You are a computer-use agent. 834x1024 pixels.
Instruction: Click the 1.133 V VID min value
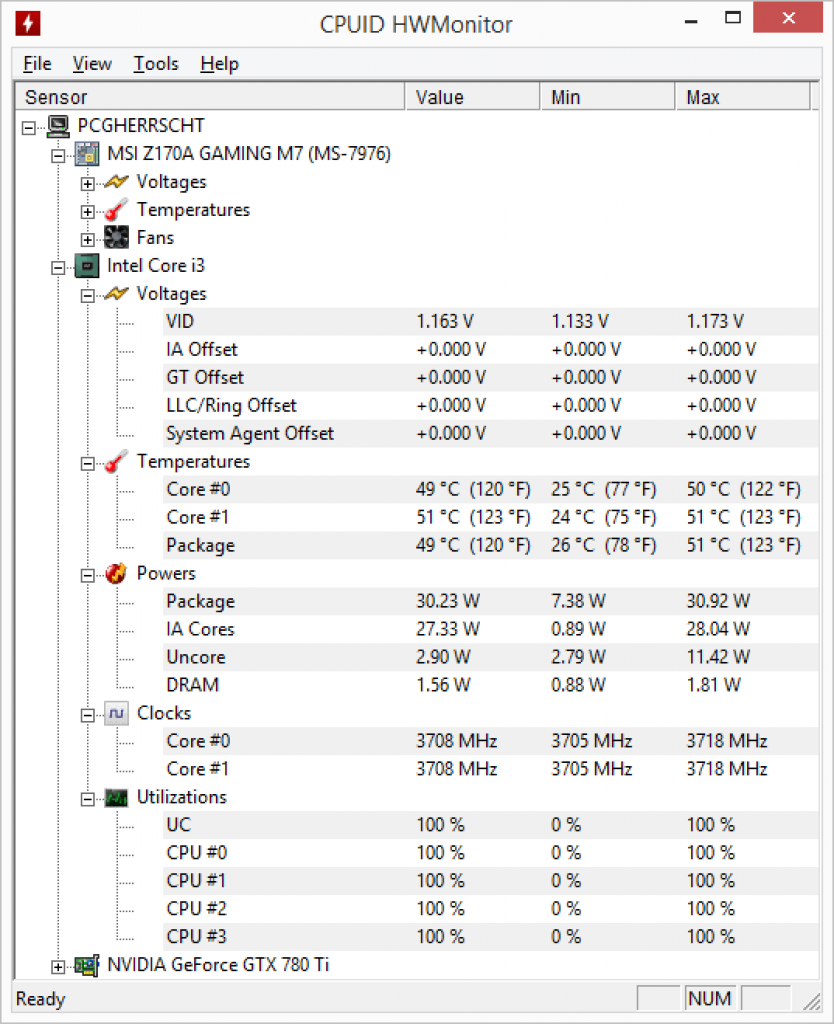tap(580, 321)
